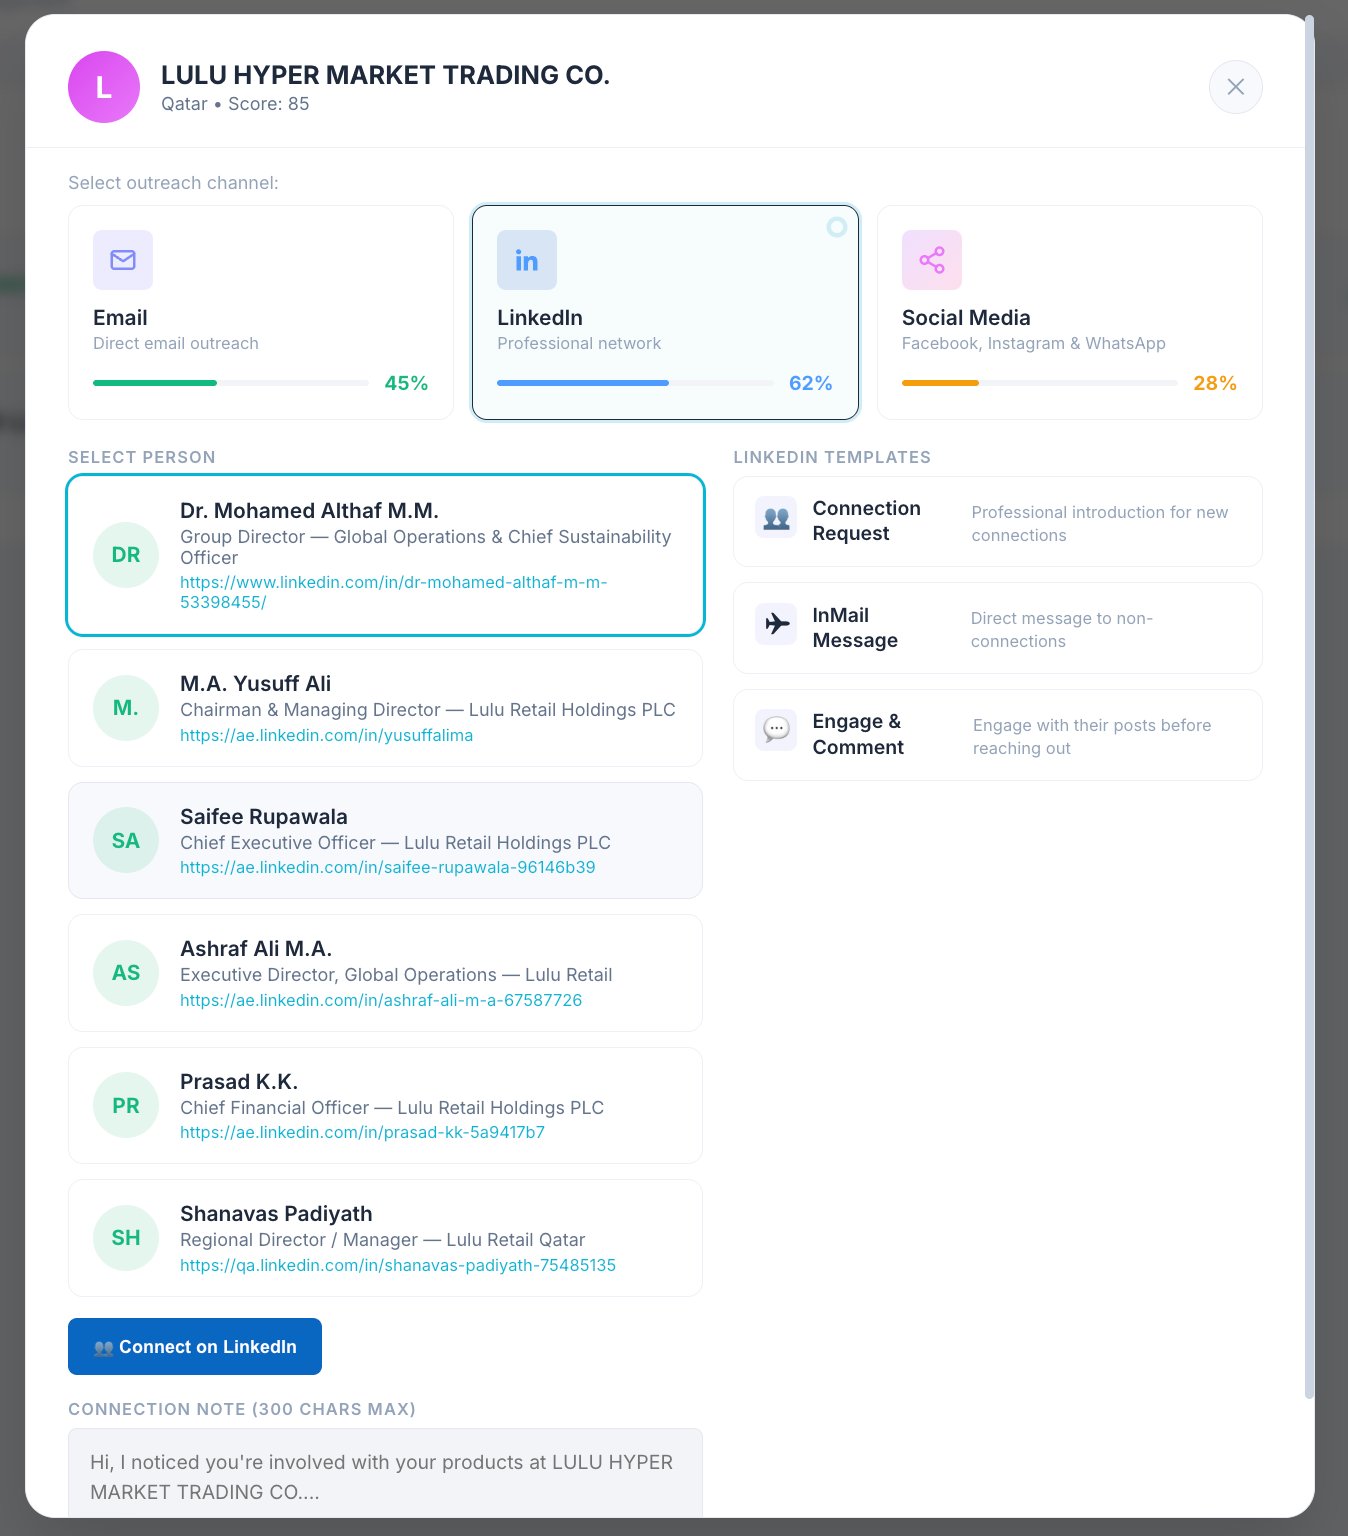1348x1536 pixels.
Task: Click the 'Professional network' description
Action: [x=579, y=343]
